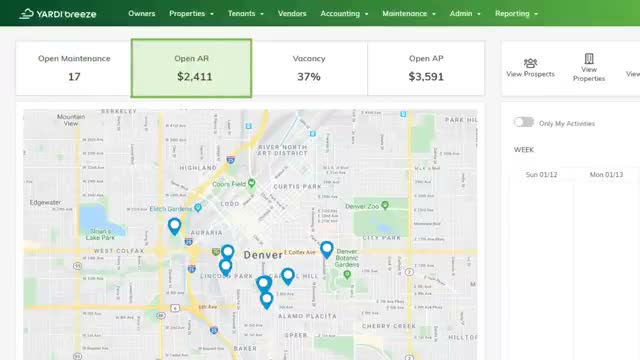Open the Open AP card showing $3,591

(426, 68)
